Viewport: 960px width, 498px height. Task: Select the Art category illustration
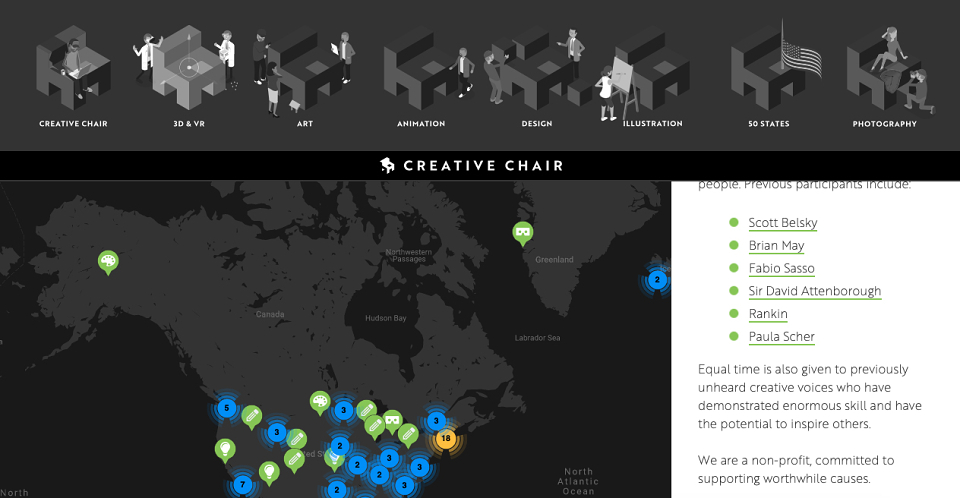click(304, 72)
